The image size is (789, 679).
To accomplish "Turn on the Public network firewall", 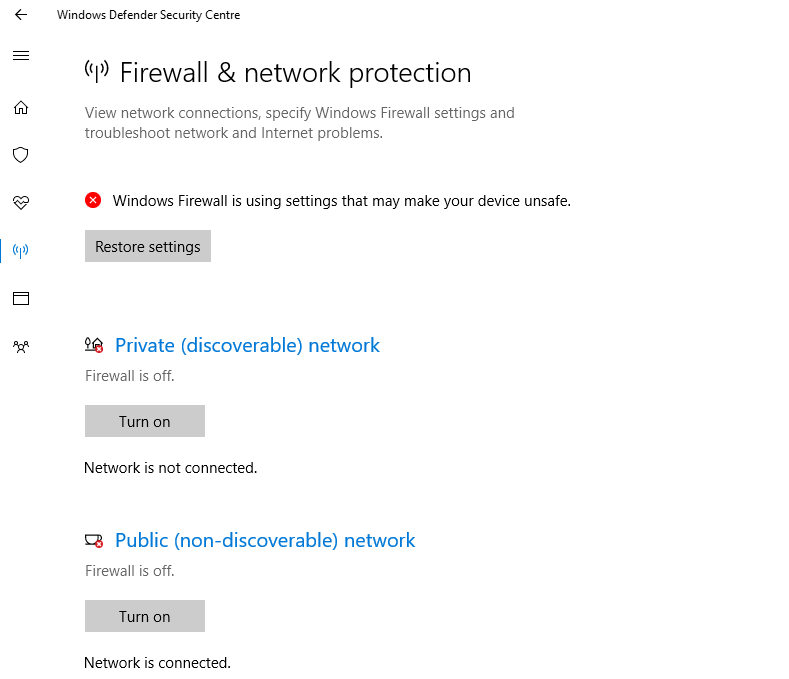I will point(145,616).
